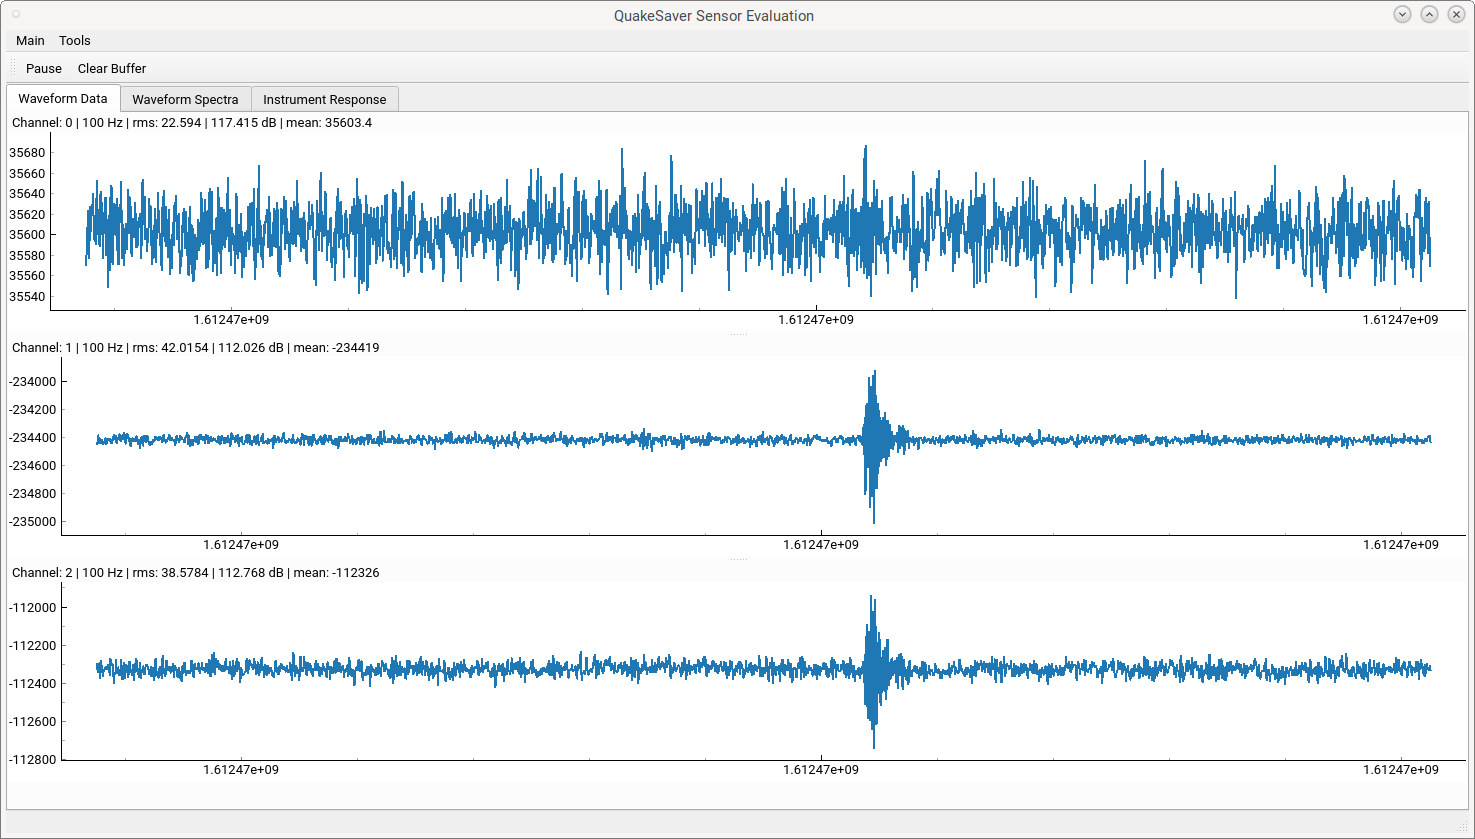Click the rightmost 1.61247e+09 label under Channel 2

coord(1401,770)
